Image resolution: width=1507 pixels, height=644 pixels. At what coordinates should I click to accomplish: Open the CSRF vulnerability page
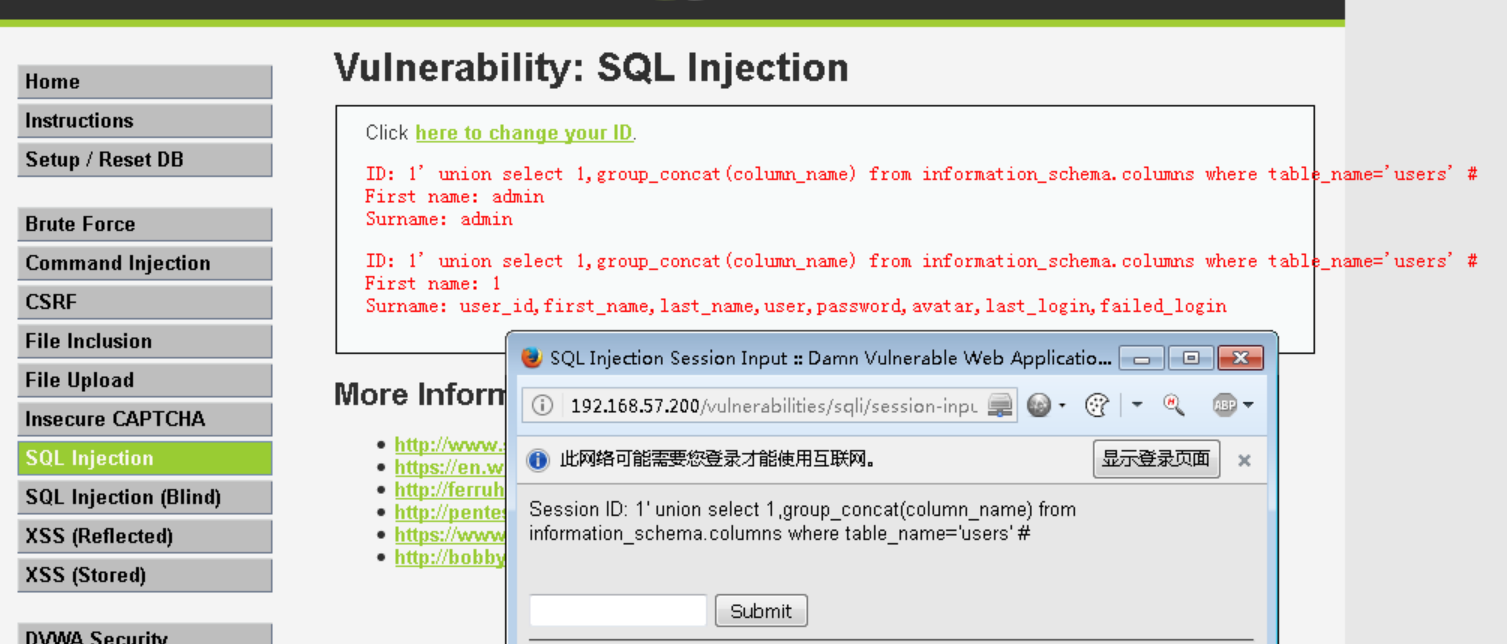(145, 302)
